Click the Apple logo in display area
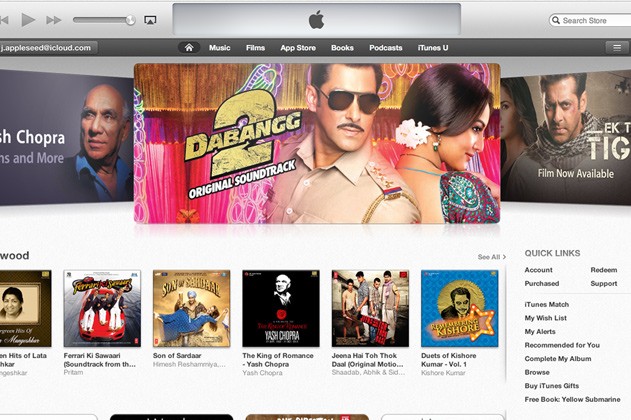 click(316, 20)
